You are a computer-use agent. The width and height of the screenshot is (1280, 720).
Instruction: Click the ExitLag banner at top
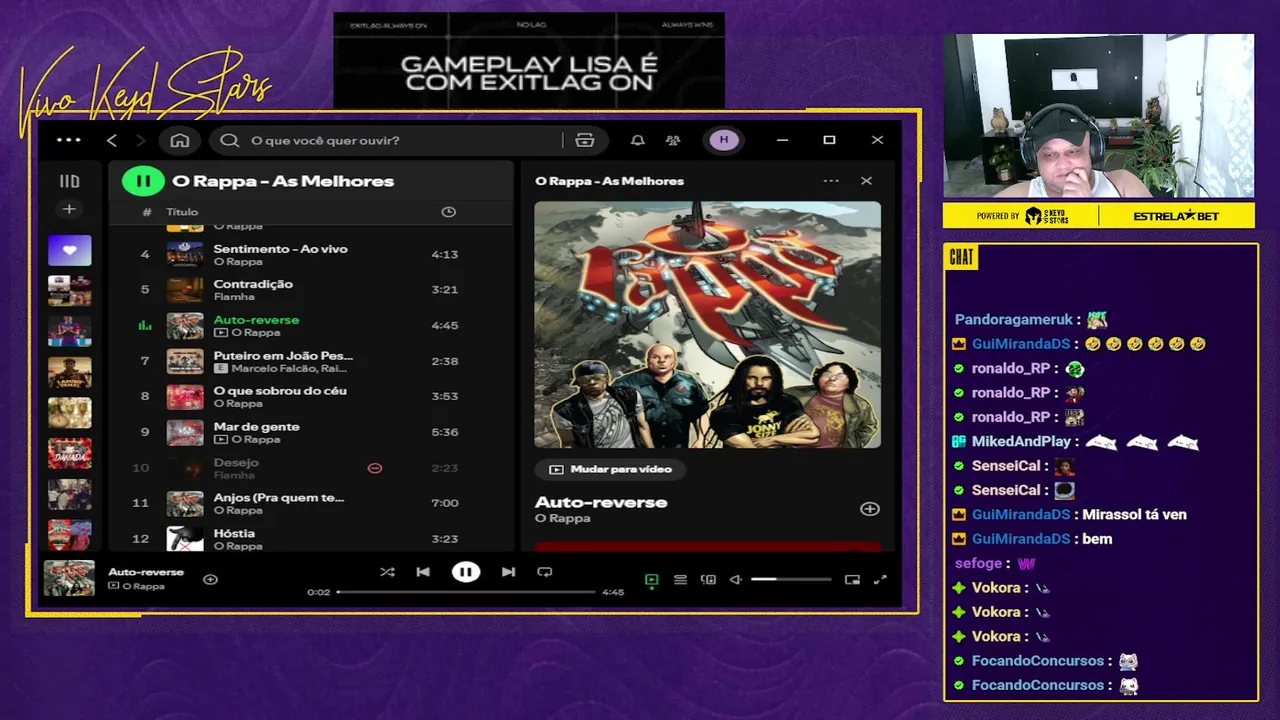coord(529,60)
